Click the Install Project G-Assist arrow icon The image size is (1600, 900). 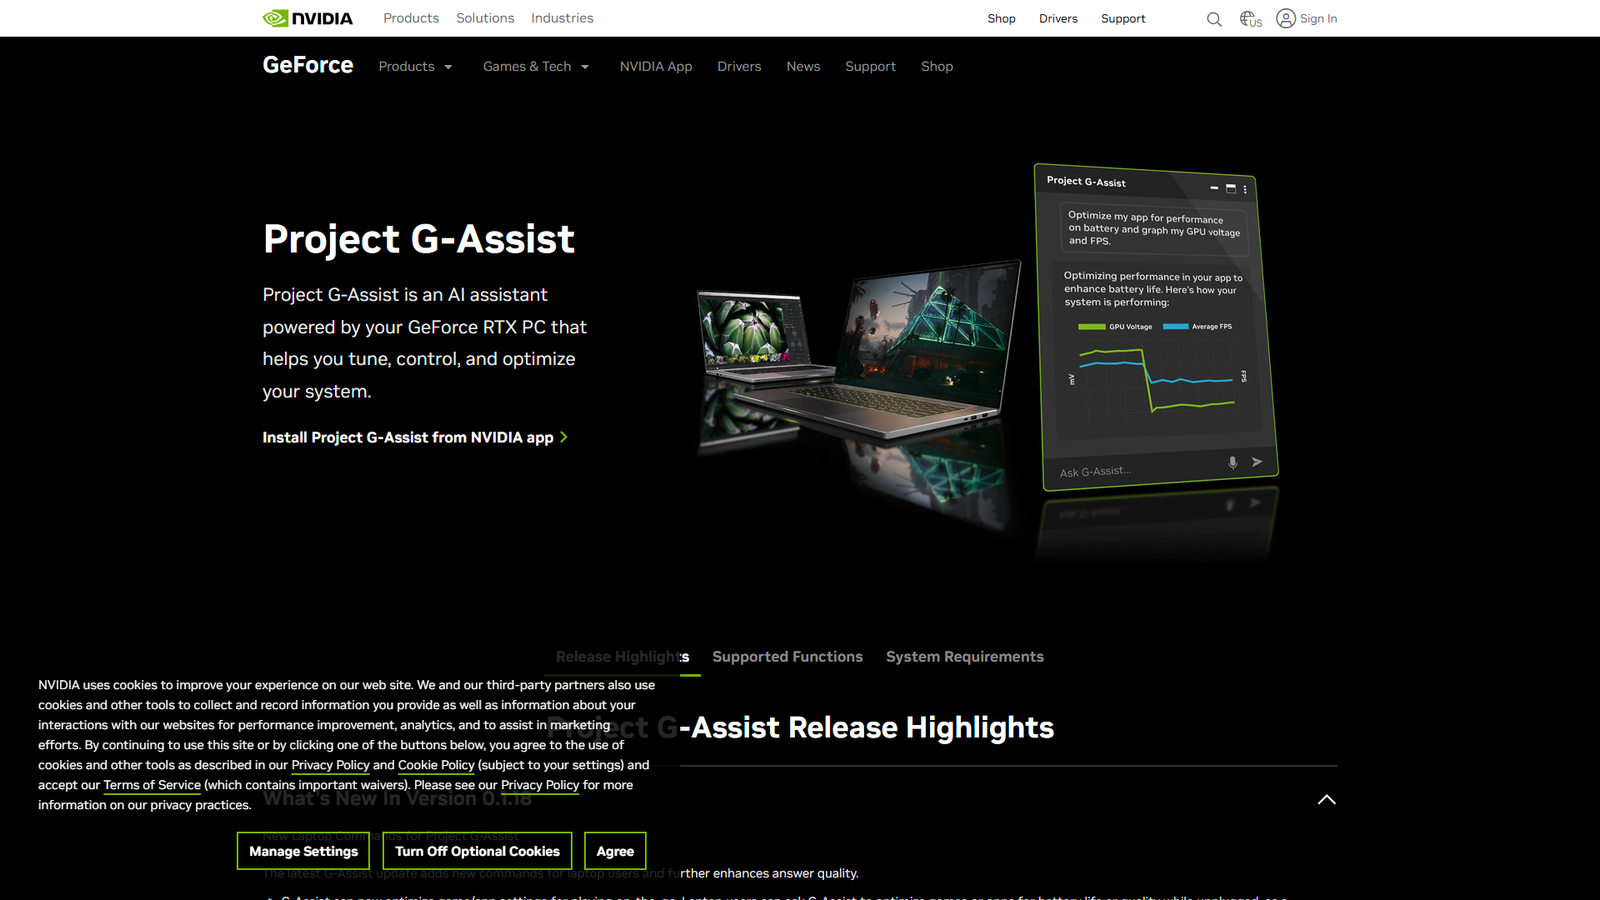[x=563, y=437]
